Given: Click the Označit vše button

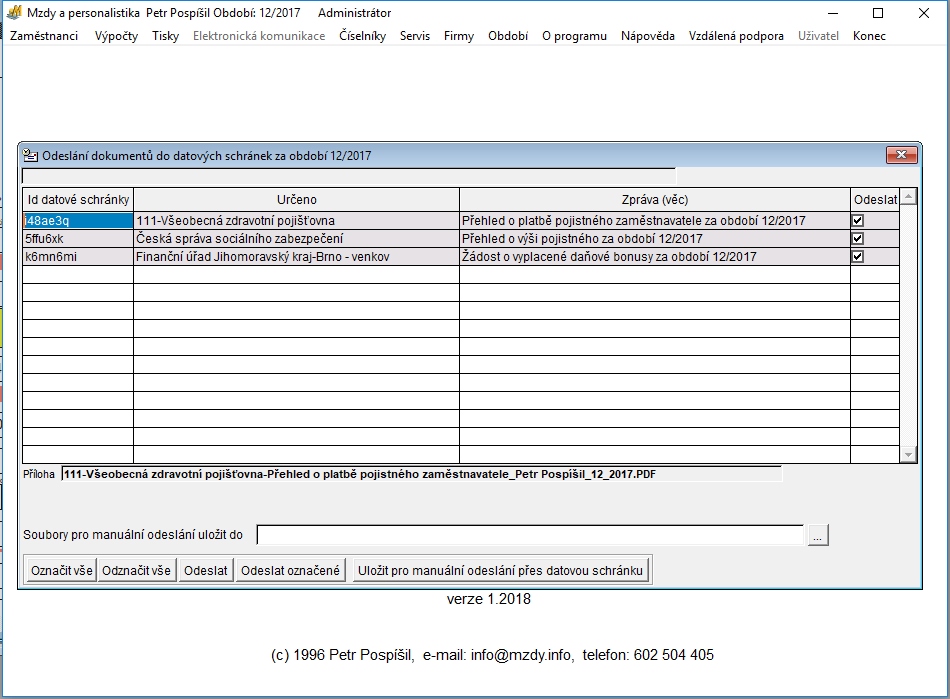Looking at the screenshot, I should pos(62,571).
